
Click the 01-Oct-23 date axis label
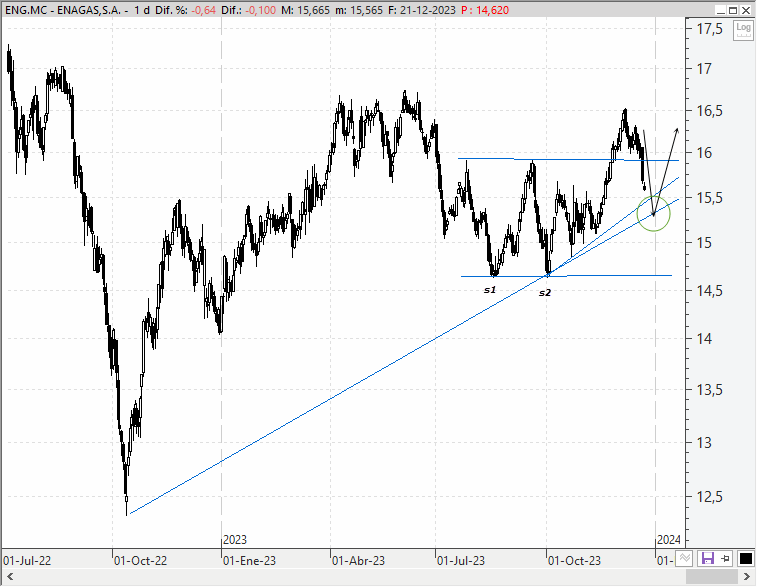(575, 561)
